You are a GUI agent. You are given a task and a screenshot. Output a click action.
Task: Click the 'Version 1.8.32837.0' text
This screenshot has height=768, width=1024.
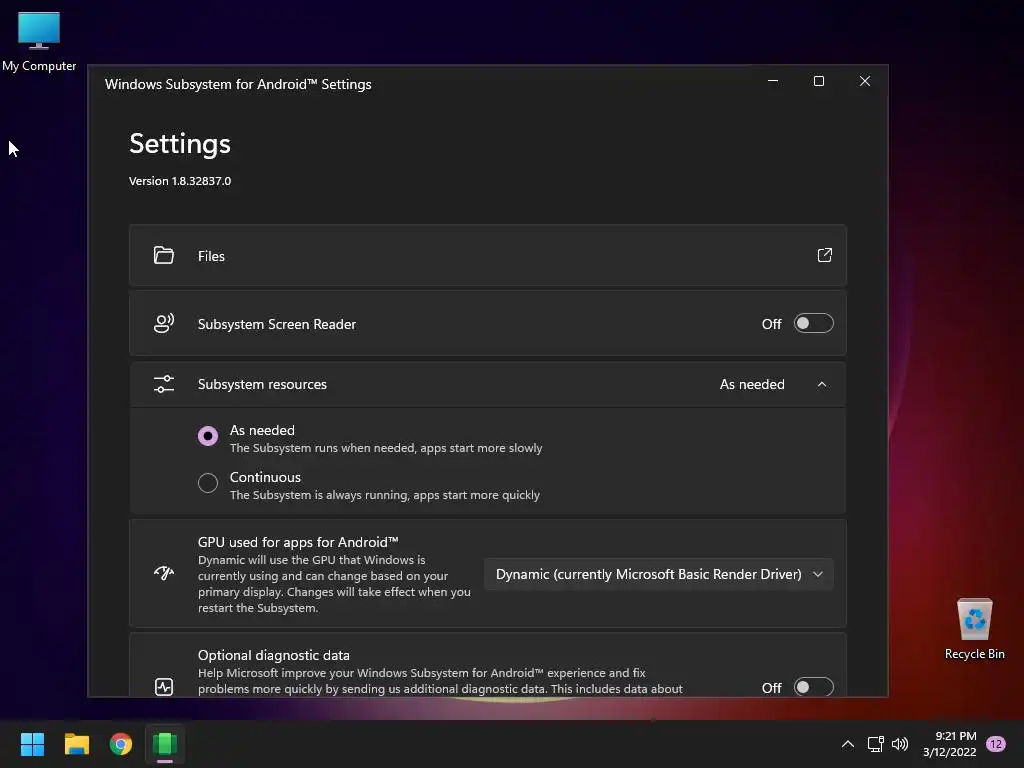(180, 181)
